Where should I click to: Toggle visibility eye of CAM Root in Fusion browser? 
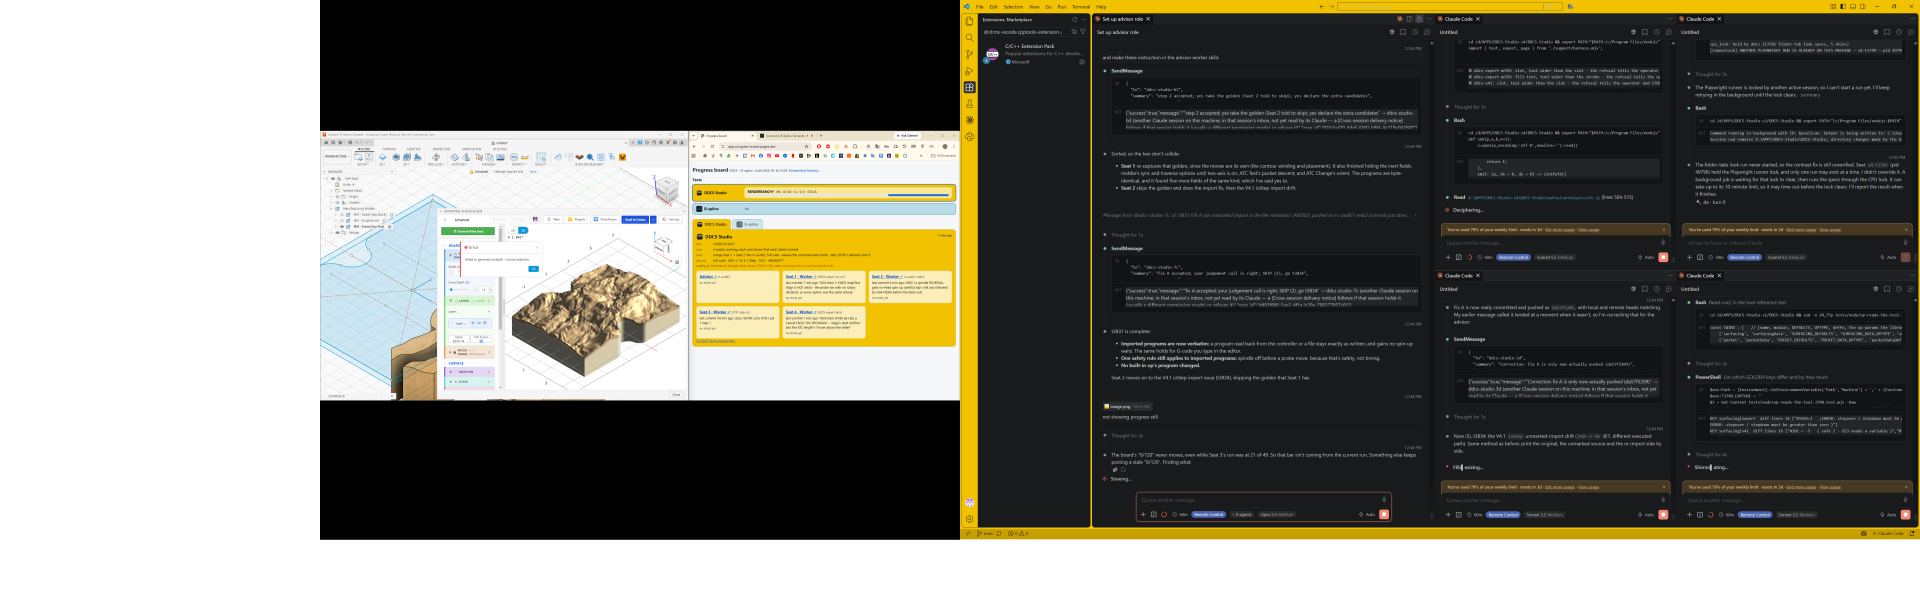[x=333, y=178]
